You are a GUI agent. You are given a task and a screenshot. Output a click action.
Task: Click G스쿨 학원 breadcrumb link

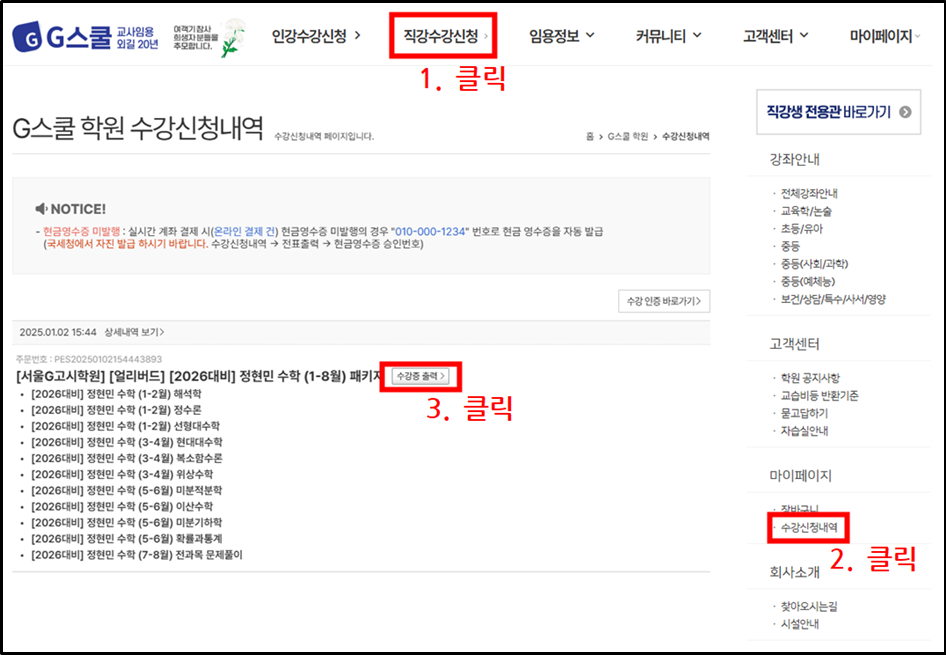pyautogui.click(x=627, y=137)
